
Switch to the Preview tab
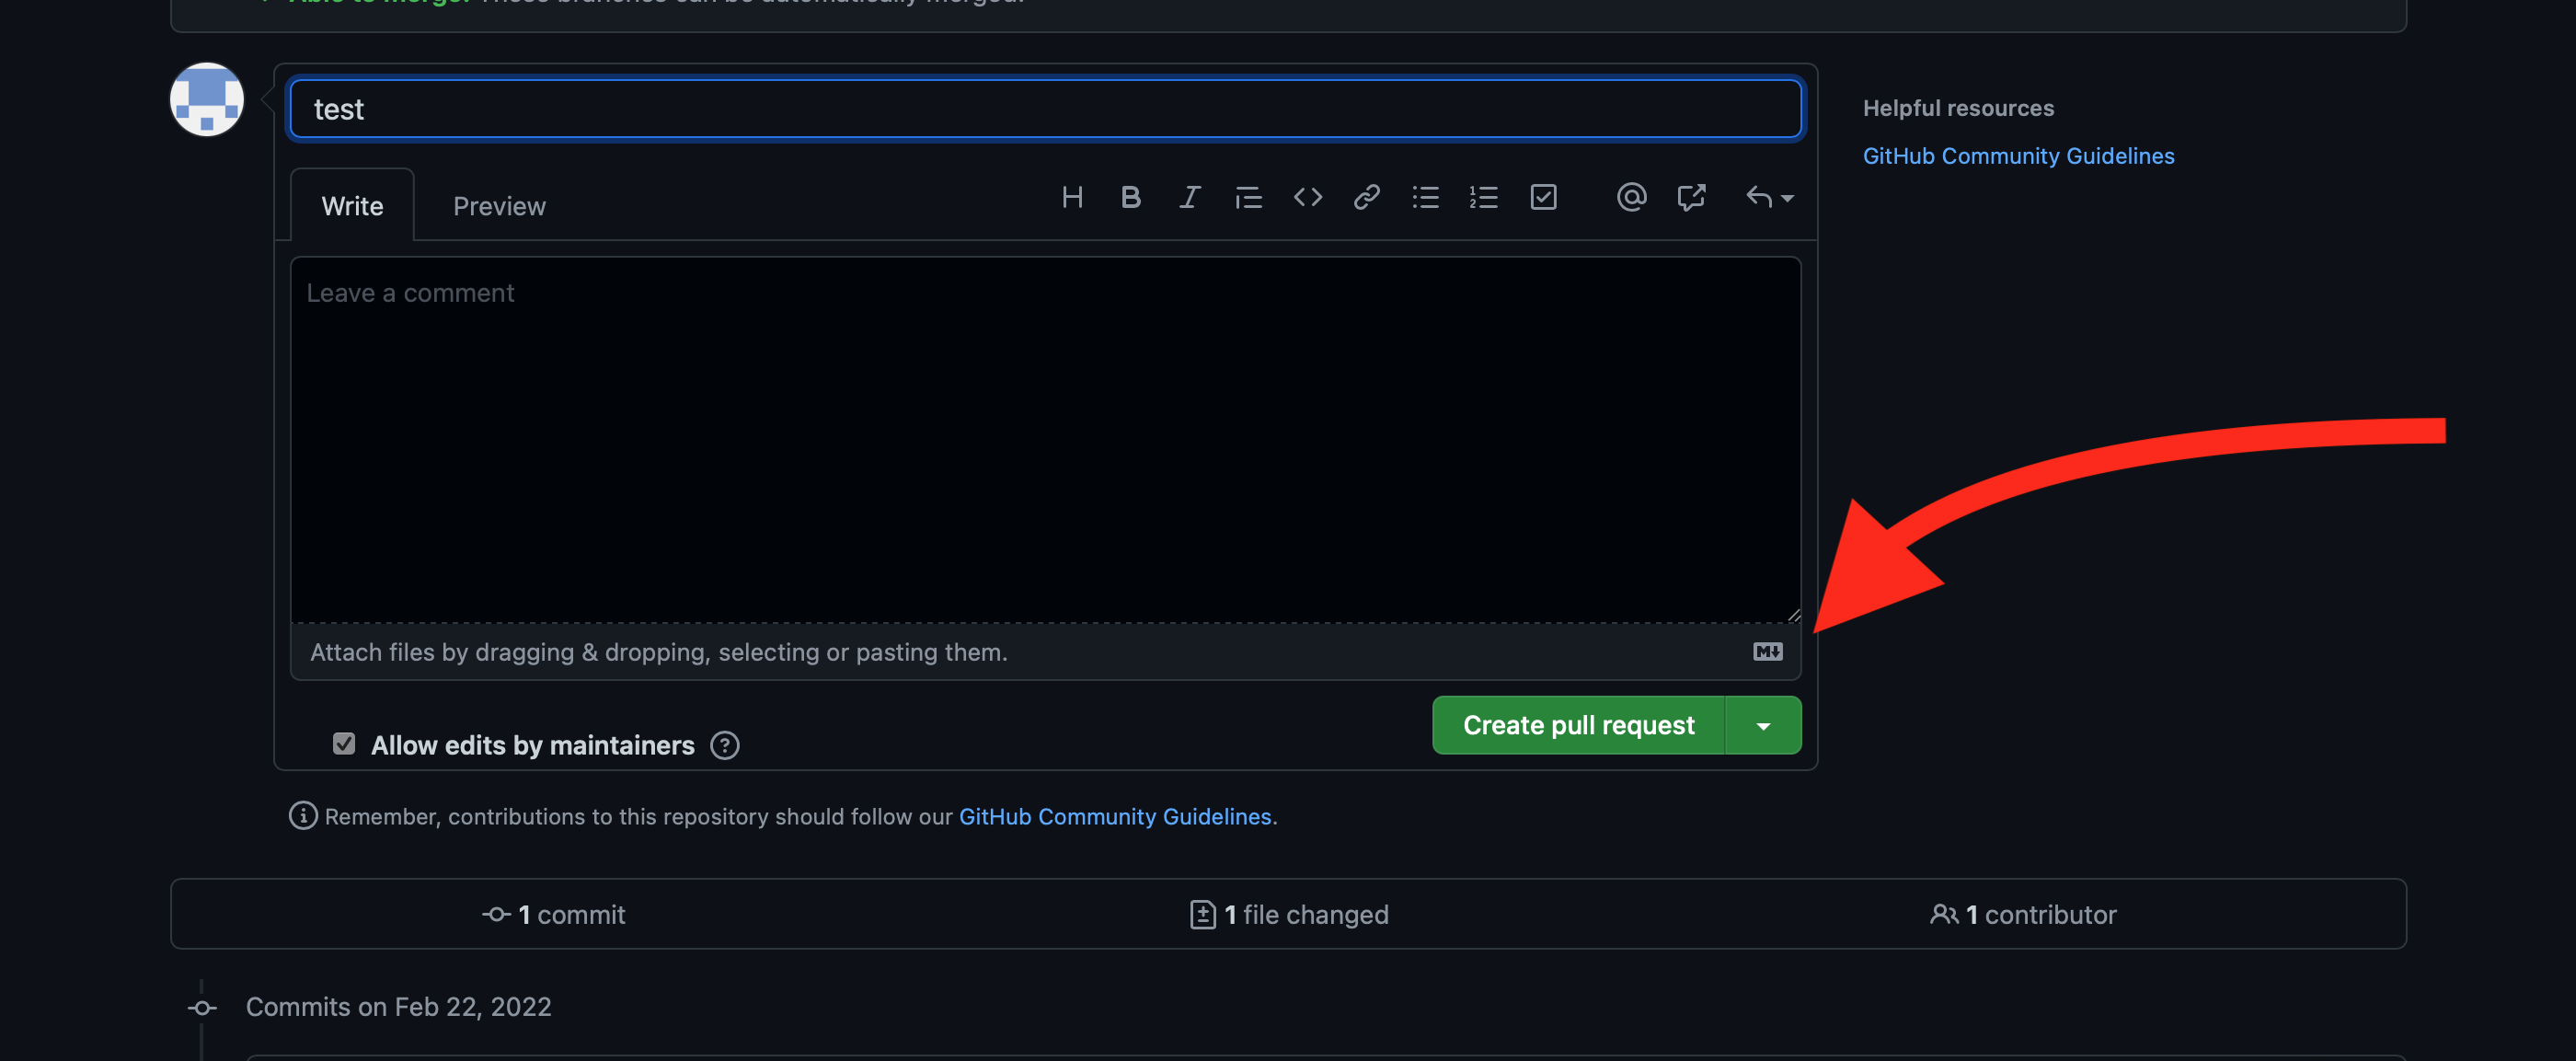click(x=499, y=206)
